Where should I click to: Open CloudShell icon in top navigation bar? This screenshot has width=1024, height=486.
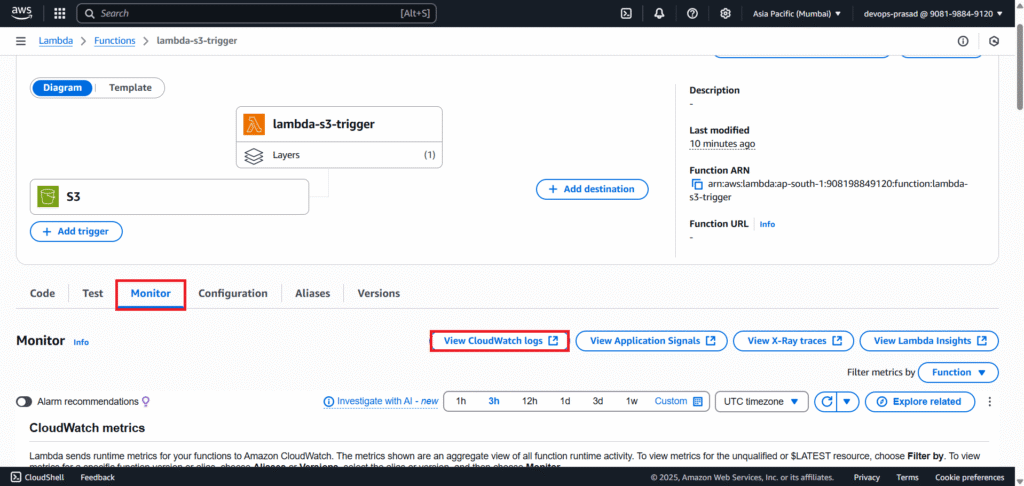coord(626,13)
